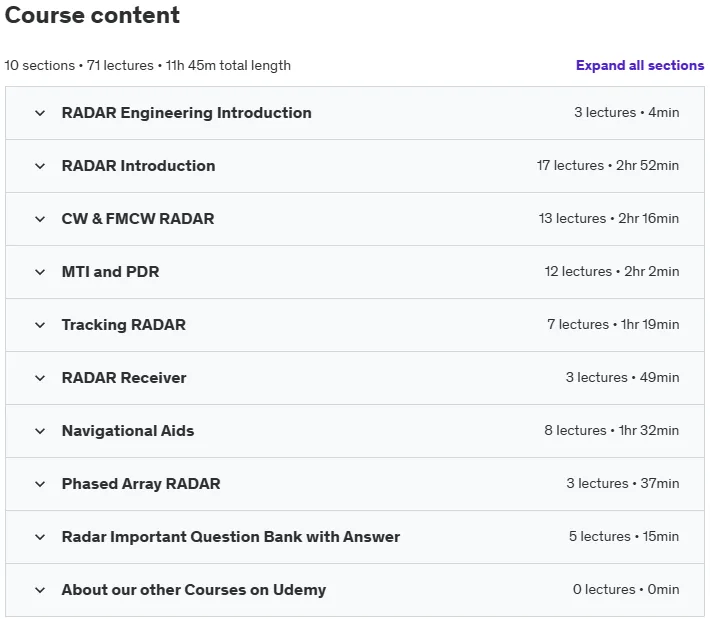Select RADAR Engineering Introduction section title

[187, 113]
